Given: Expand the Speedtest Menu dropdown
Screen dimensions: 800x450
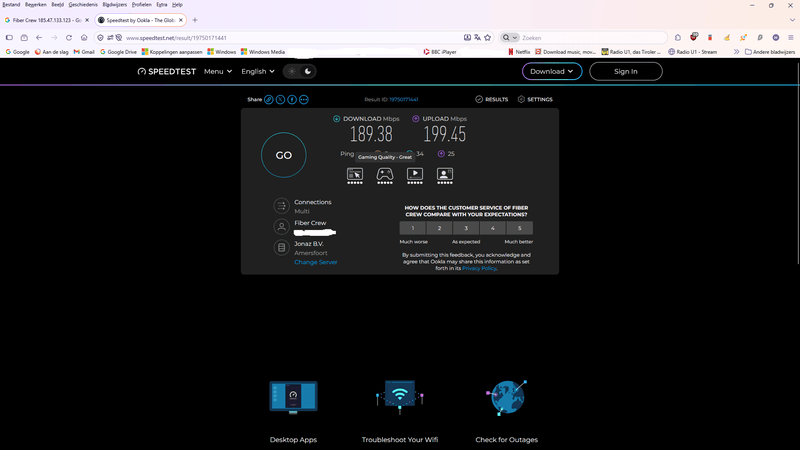Looking at the screenshot, I should 218,71.
